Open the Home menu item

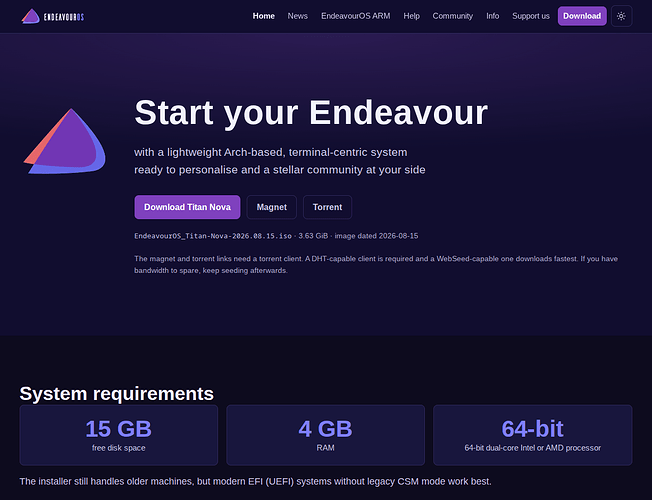pos(264,16)
